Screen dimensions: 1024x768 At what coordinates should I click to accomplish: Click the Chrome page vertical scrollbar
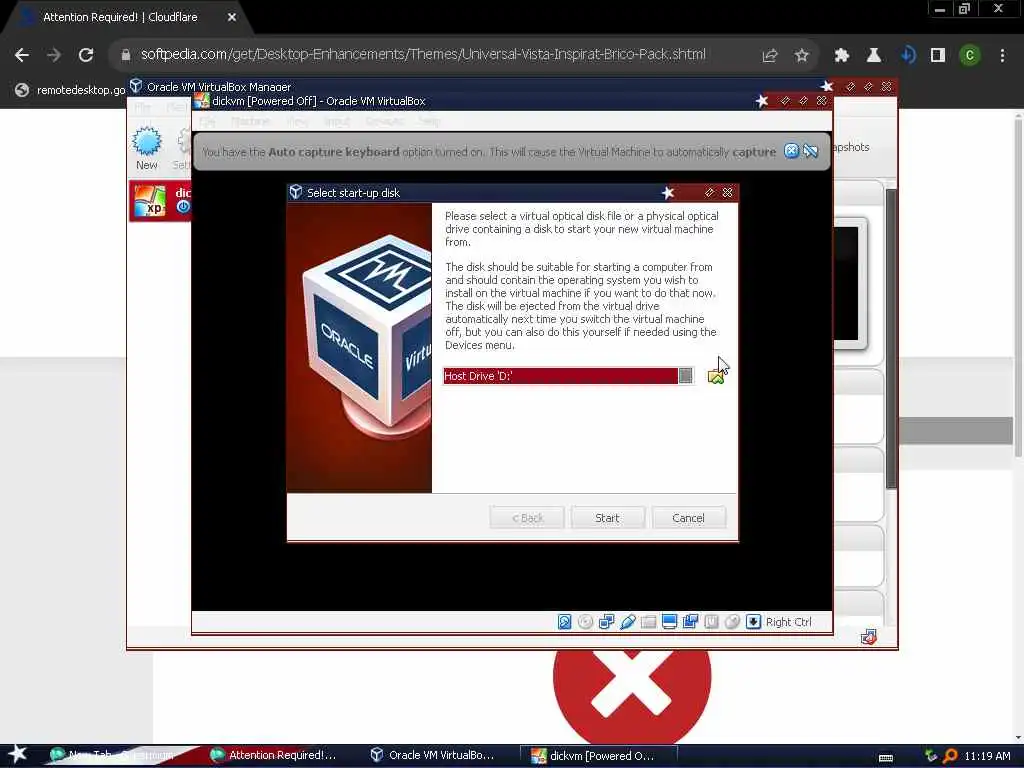[x=1018, y=286]
